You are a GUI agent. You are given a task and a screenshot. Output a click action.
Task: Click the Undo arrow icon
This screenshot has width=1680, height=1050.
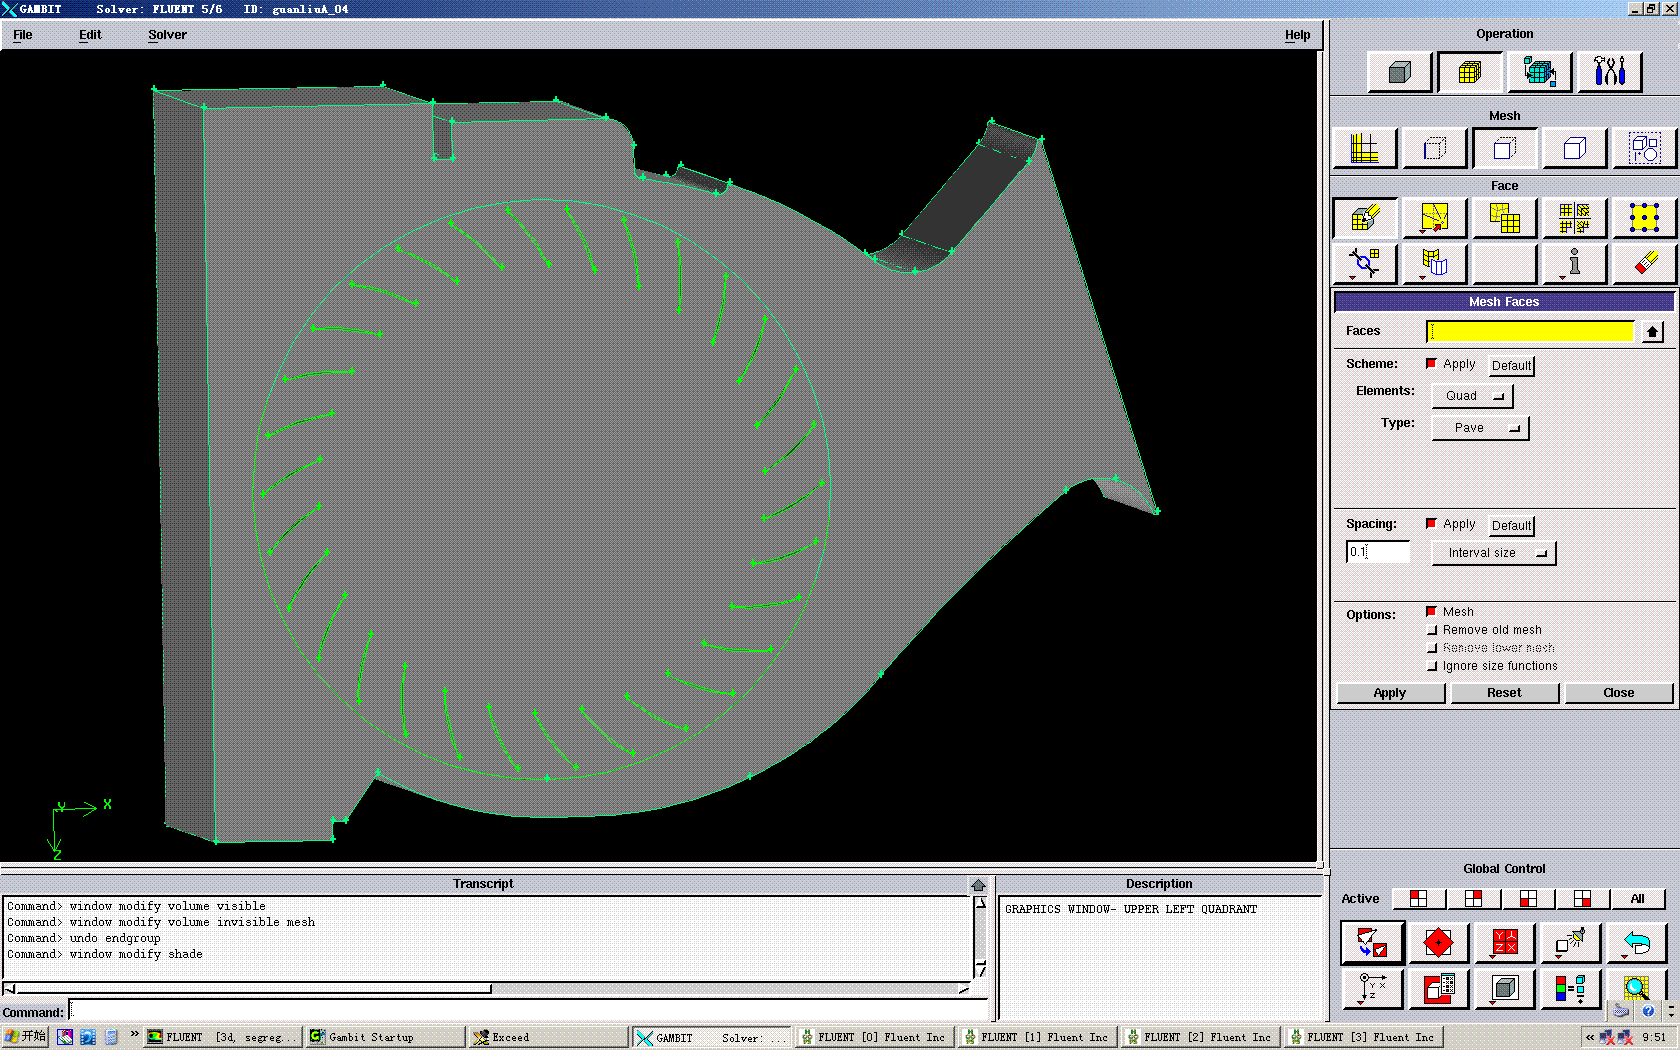[1636, 943]
